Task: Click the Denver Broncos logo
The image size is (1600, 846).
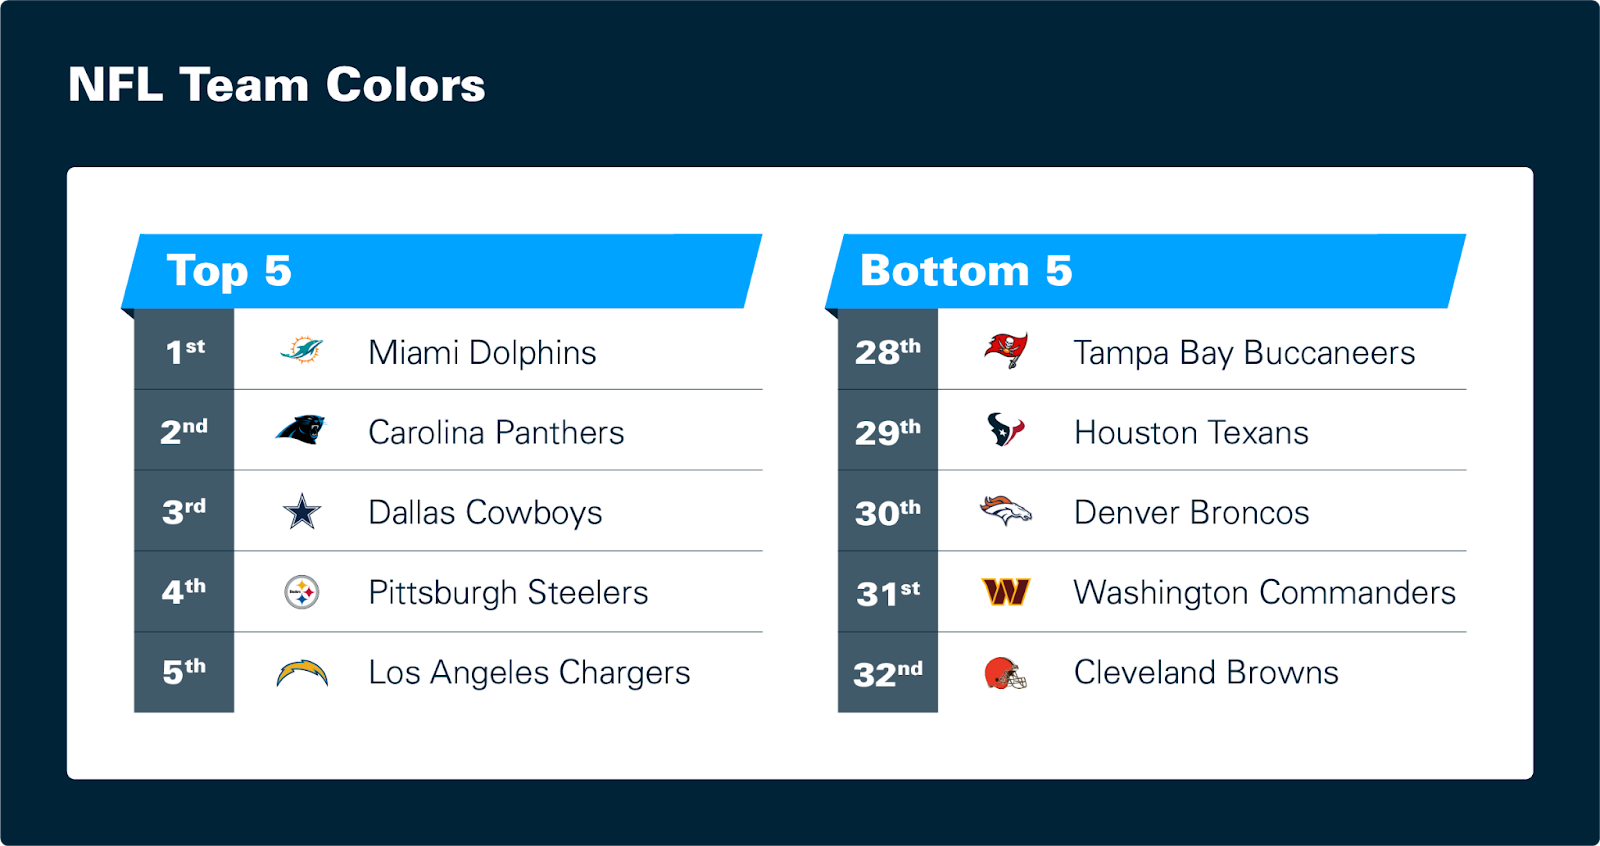Action: point(1006,511)
